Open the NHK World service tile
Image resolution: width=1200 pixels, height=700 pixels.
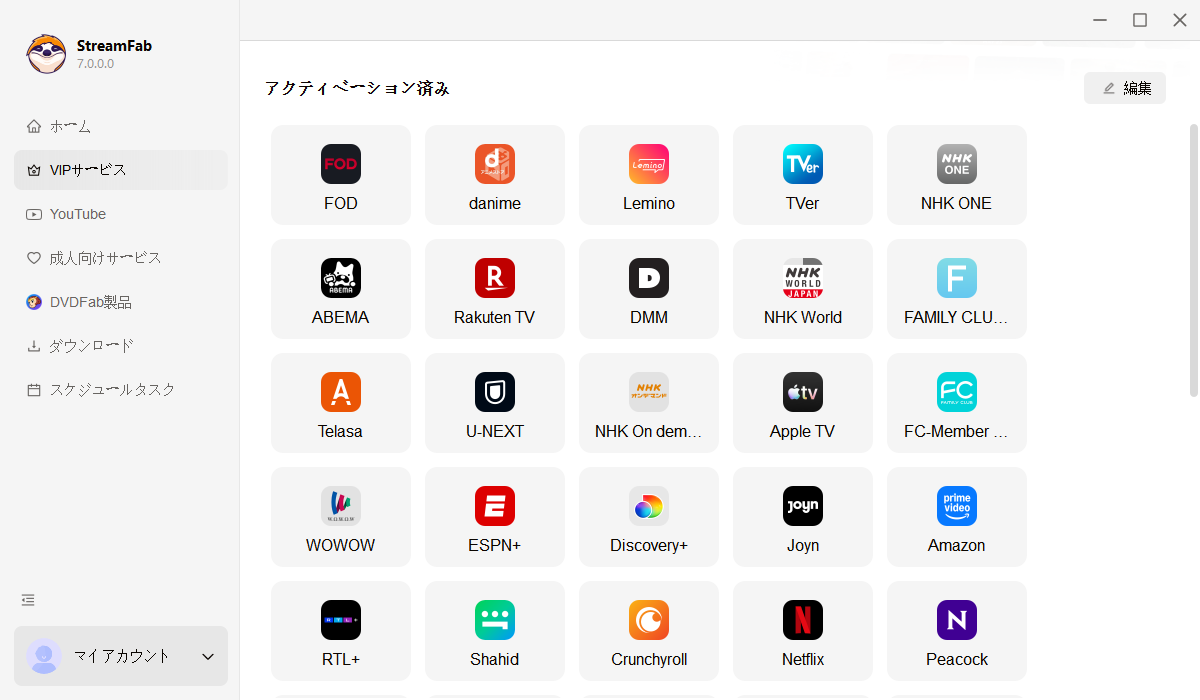(x=802, y=289)
